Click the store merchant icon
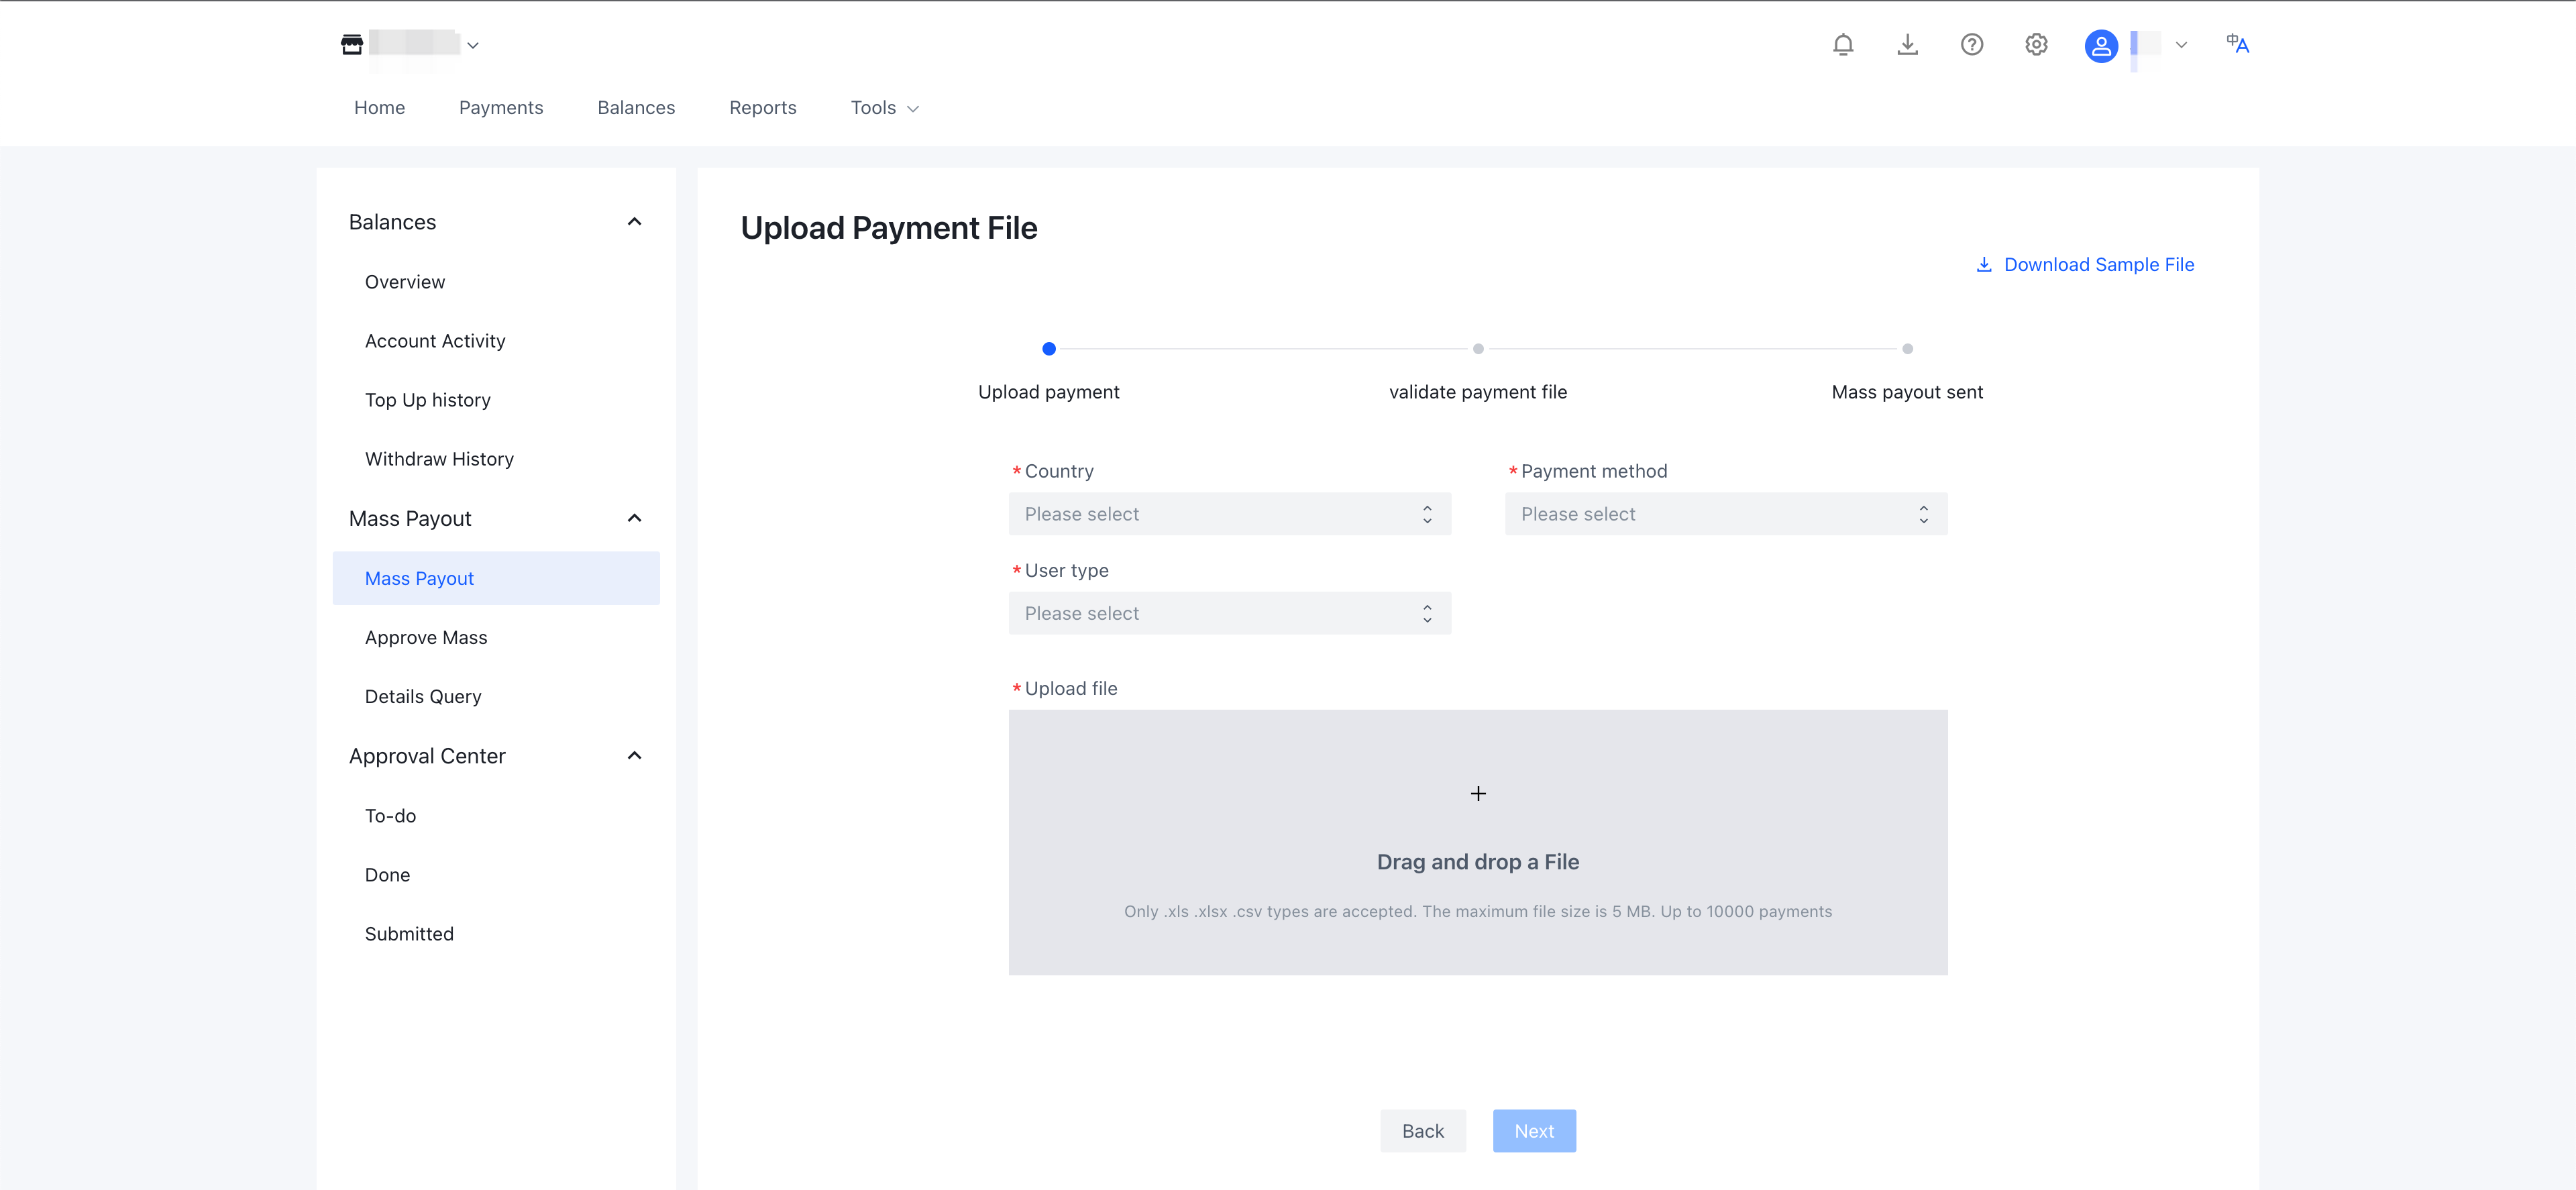The height and width of the screenshot is (1190, 2576). (352, 44)
